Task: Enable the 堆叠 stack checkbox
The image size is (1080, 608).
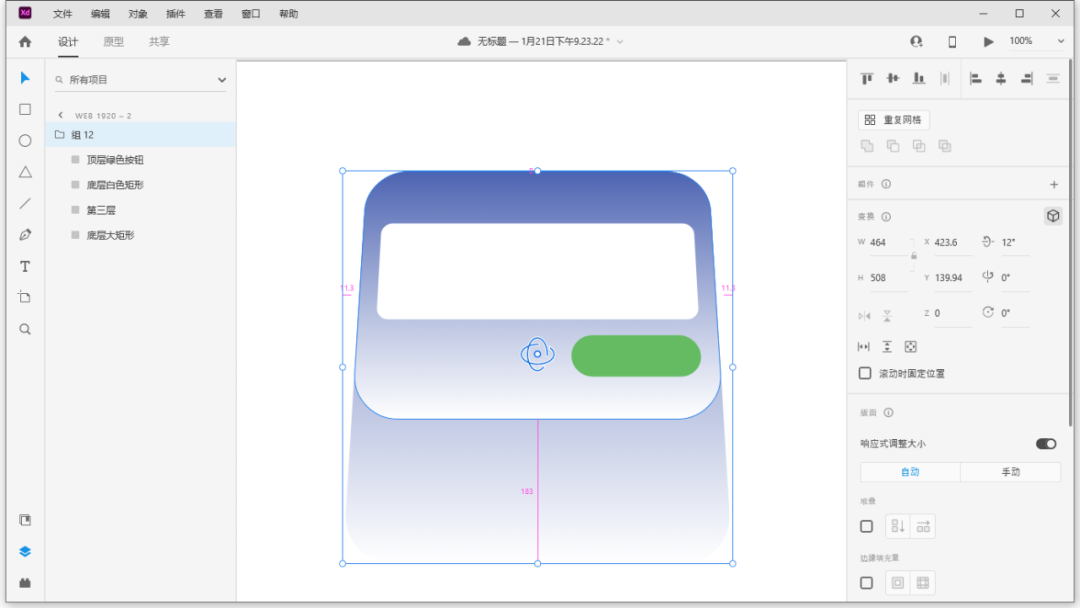Action: point(866,526)
